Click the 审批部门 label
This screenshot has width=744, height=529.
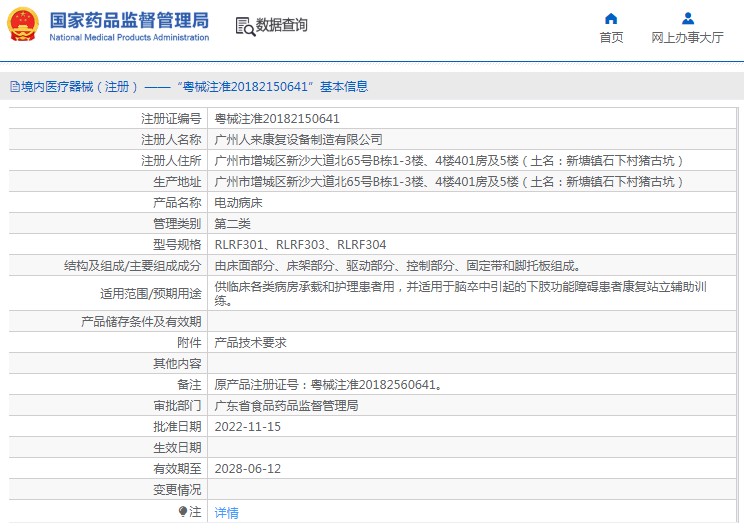[x=177, y=406]
